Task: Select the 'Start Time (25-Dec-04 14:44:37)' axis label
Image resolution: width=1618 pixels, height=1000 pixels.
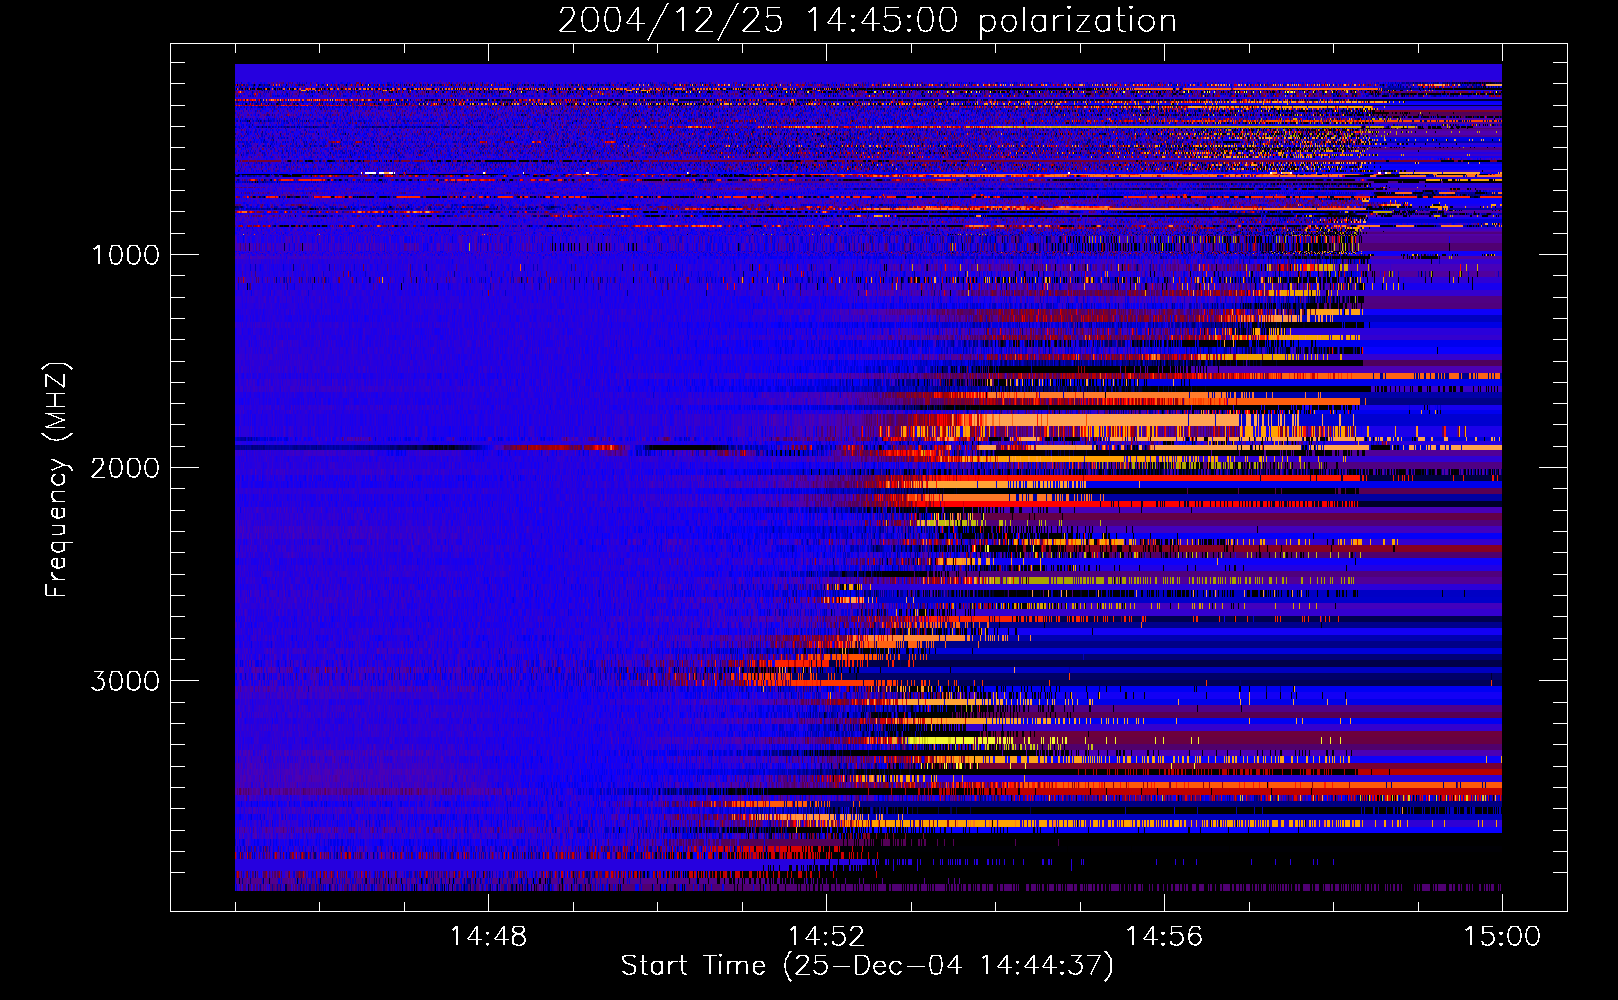Action: [867, 967]
